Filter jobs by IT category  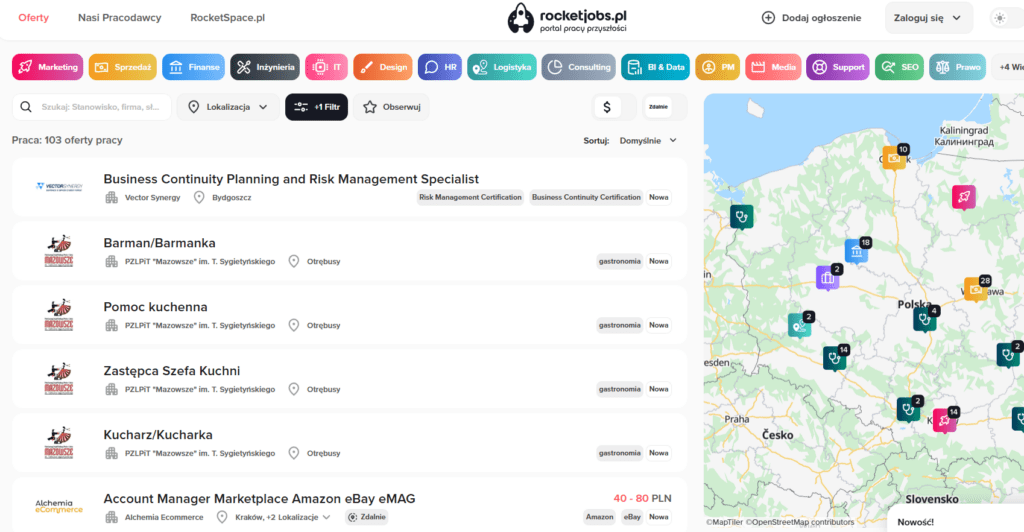[326, 67]
